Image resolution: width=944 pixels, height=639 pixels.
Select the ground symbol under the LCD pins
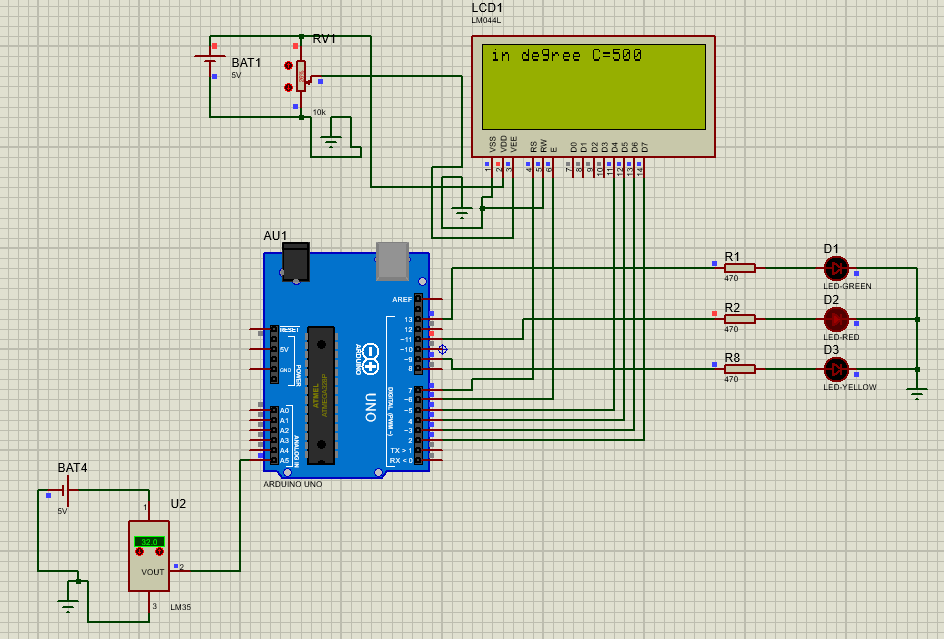point(462,213)
